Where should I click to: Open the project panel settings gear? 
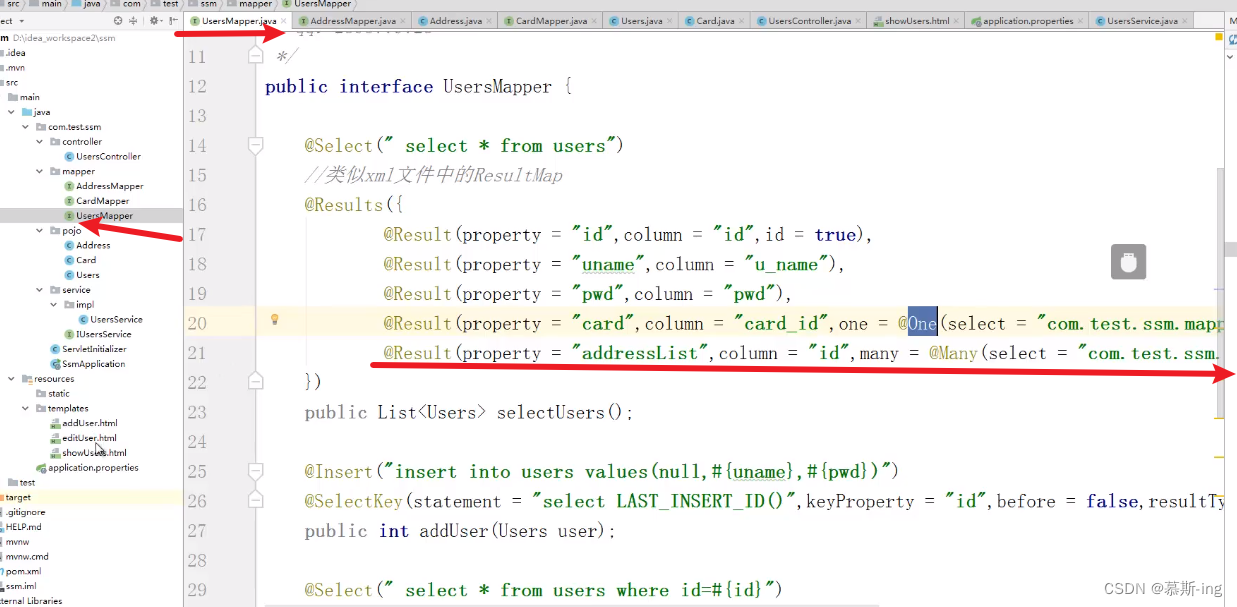click(156, 20)
